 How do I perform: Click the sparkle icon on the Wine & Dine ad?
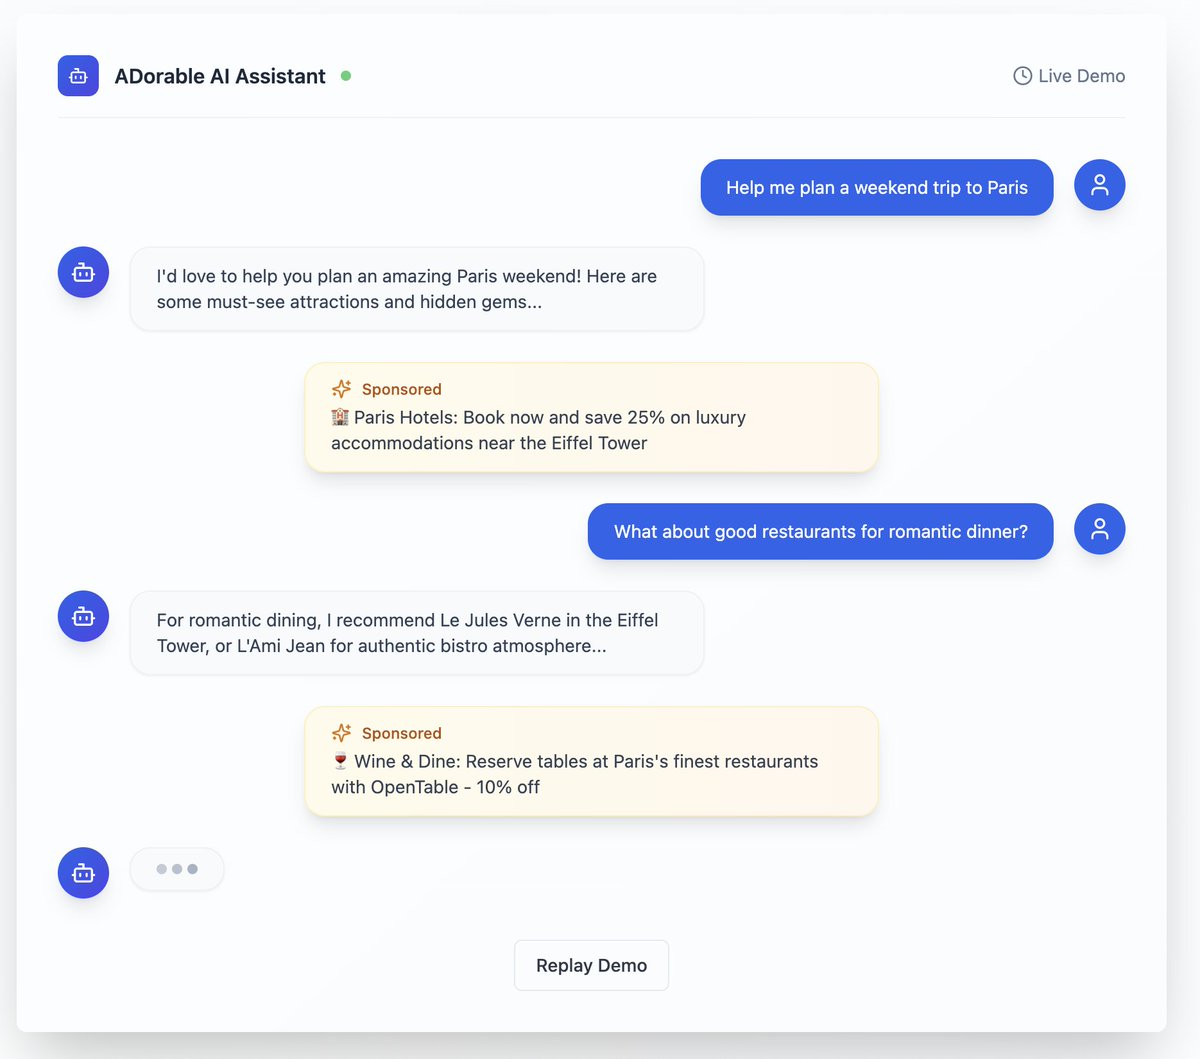point(341,732)
